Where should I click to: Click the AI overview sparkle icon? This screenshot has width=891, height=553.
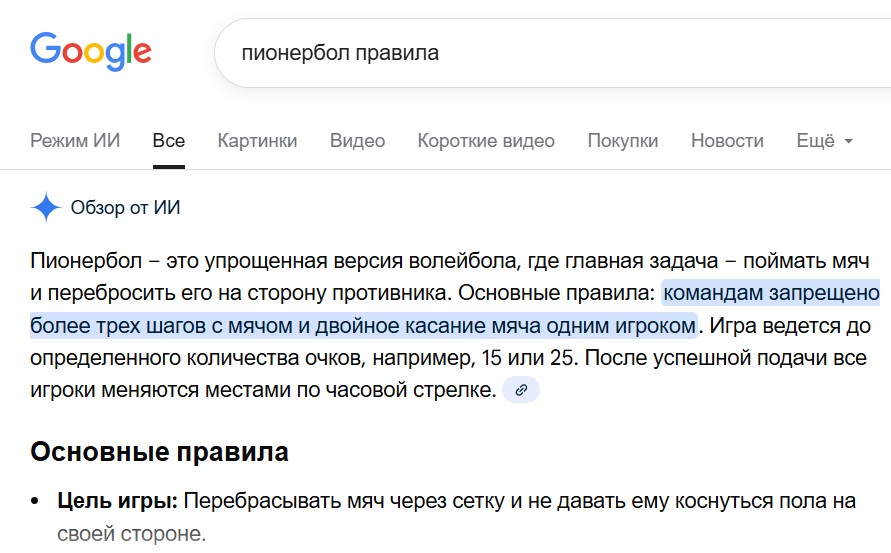46,207
